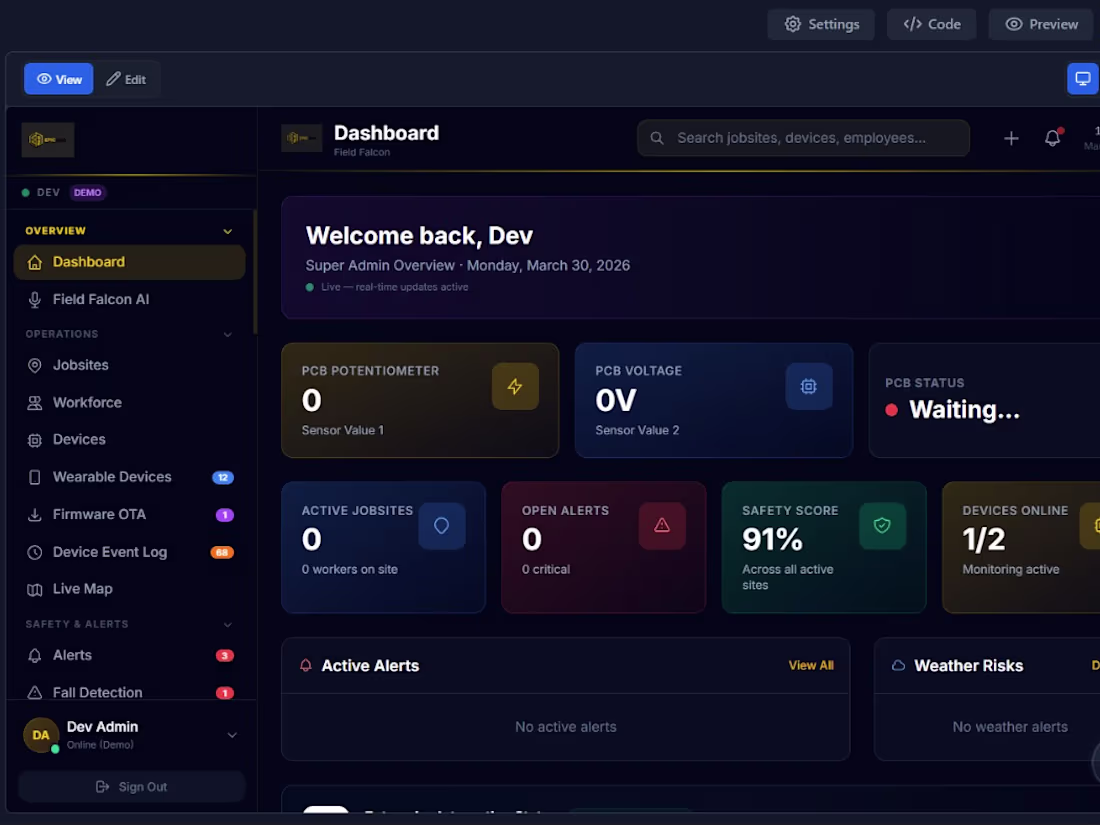1100x825 pixels.
Task: Open the Code view button
Action: [x=931, y=25]
